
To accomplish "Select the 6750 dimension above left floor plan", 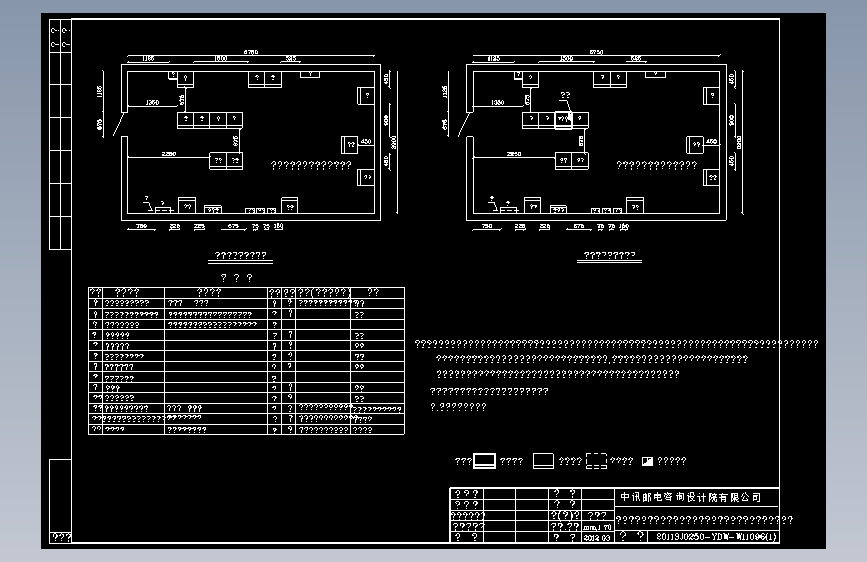I will [250, 52].
